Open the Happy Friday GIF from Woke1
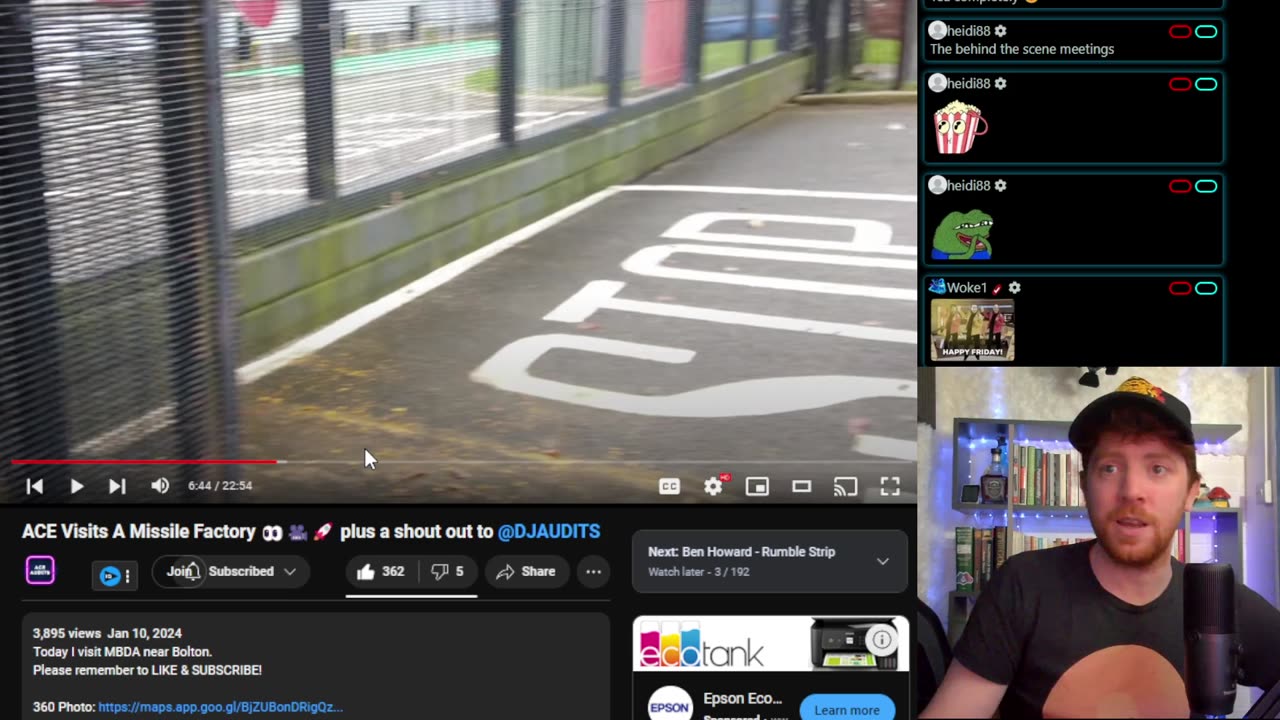The image size is (1280, 720). point(972,330)
